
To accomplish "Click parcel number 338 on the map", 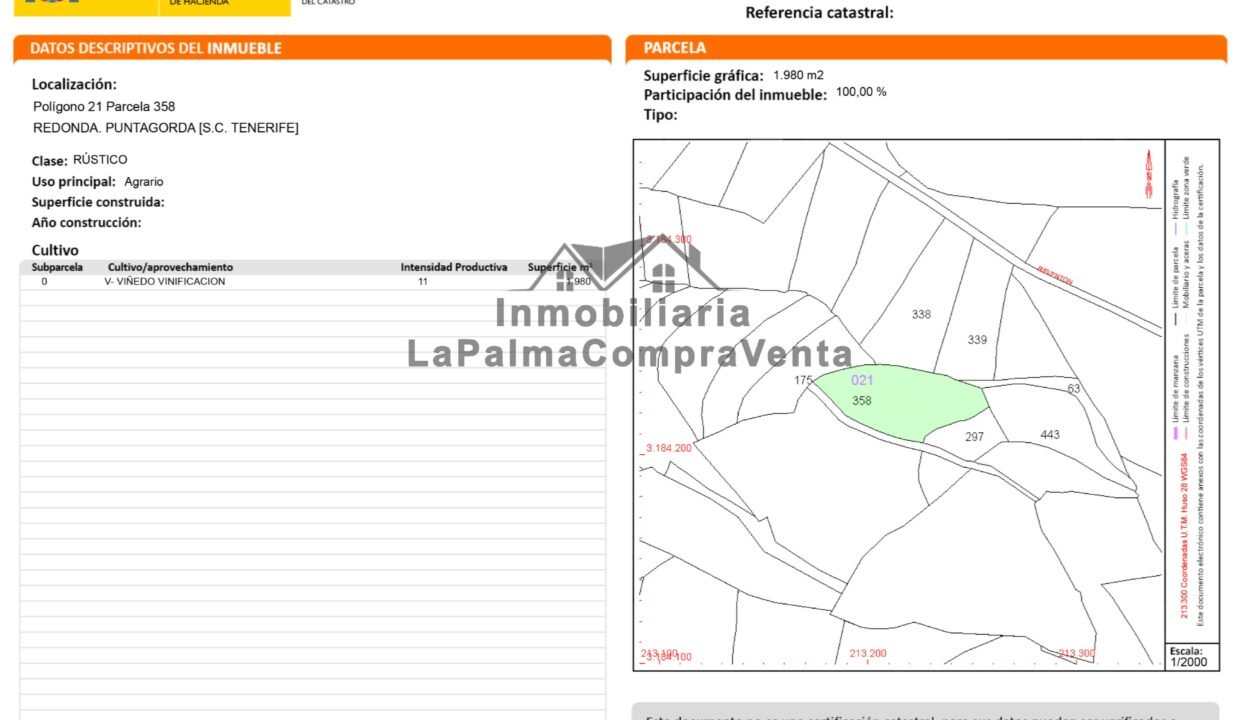I will (921, 315).
